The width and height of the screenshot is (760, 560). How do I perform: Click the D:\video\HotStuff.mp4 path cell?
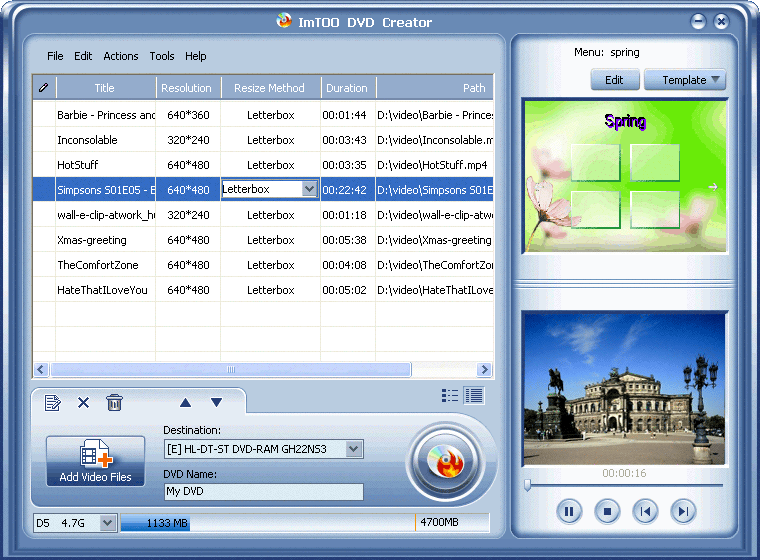[x=434, y=165]
